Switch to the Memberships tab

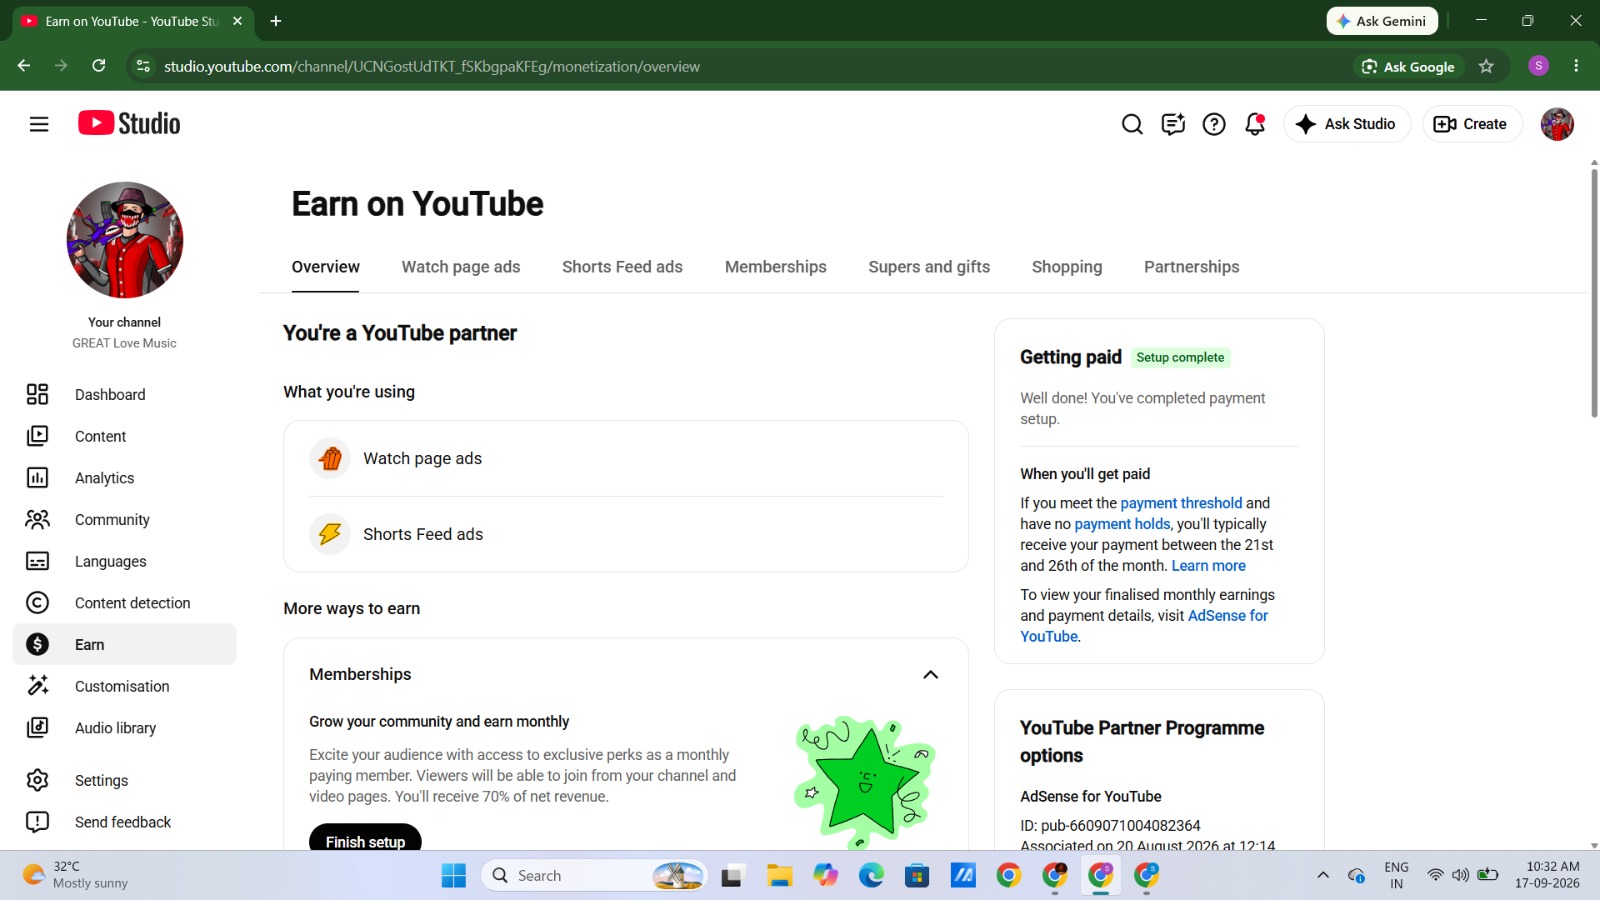coord(776,267)
